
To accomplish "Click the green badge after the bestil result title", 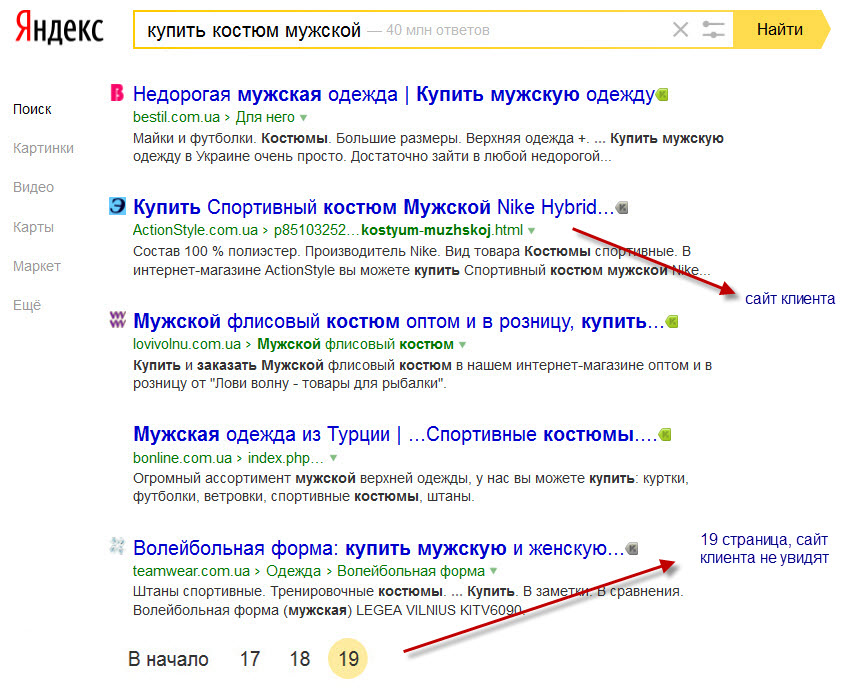I will click(662, 95).
